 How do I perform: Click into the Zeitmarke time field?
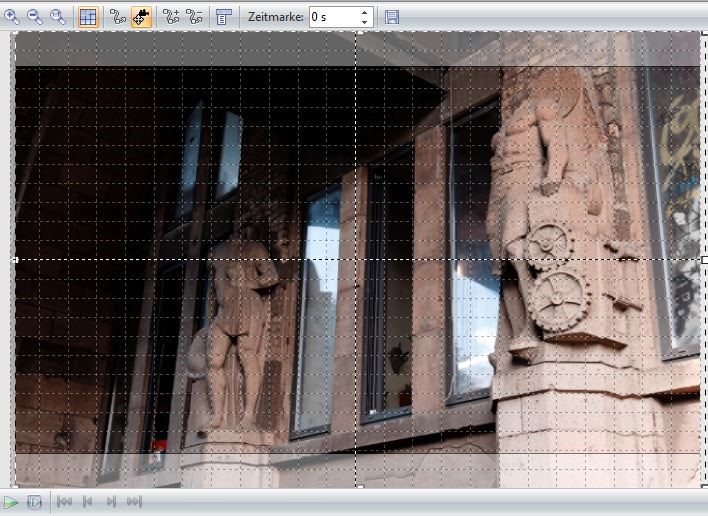pos(331,17)
